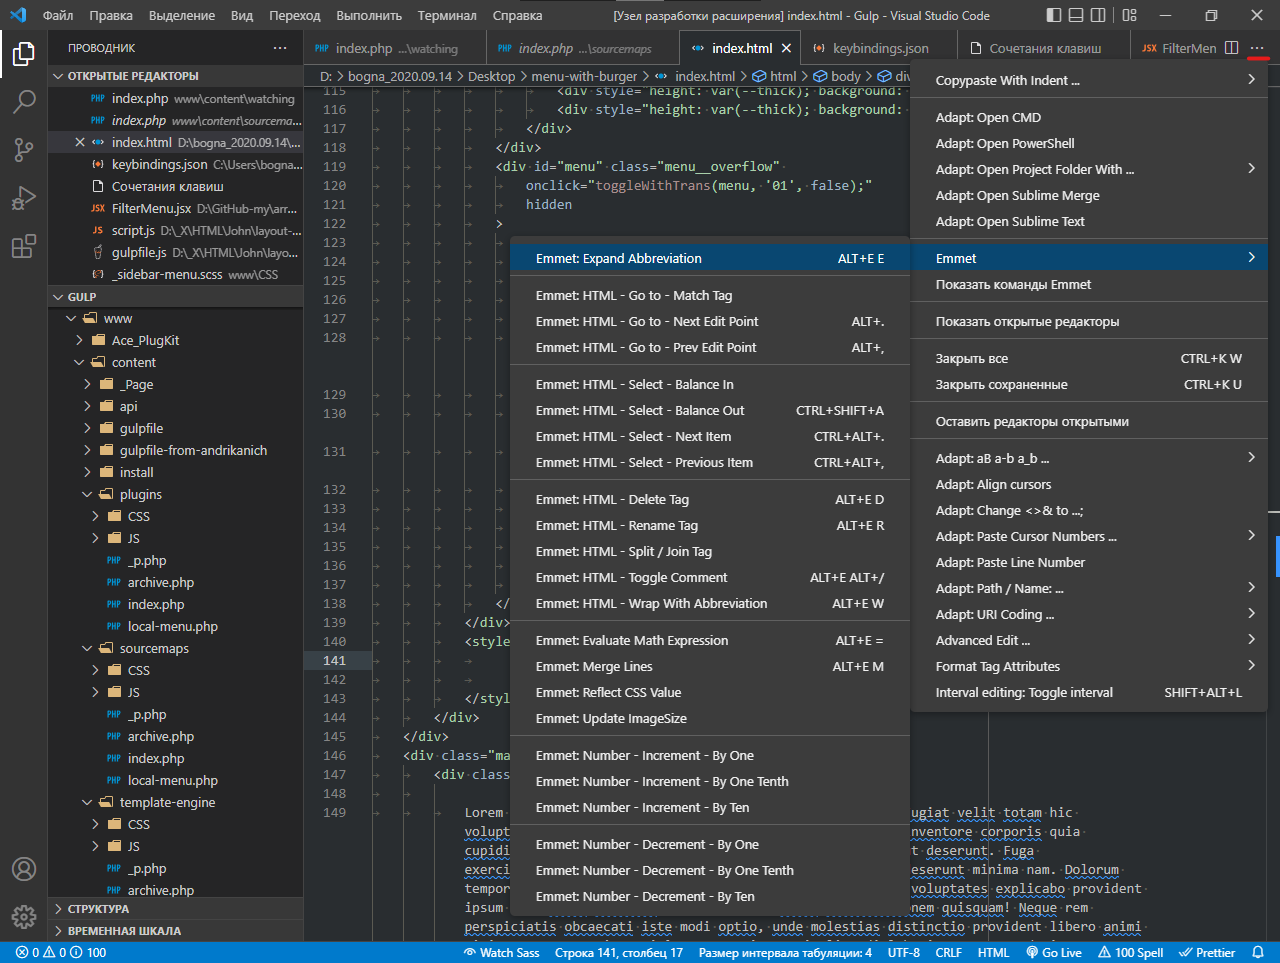Click line number 141 in gutter
Screen dimensions: 1280x963
click(x=335, y=661)
